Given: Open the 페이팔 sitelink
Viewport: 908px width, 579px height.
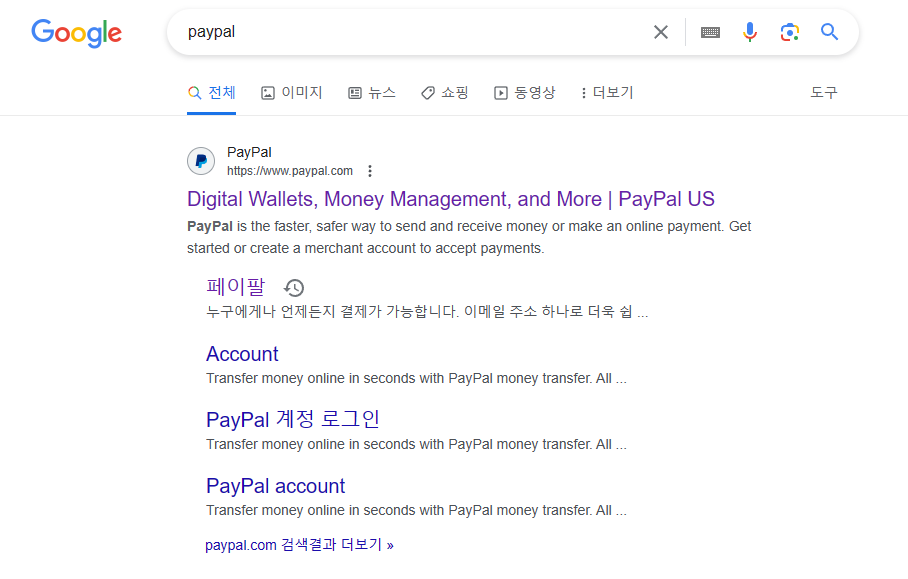Looking at the screenshot, I should pos(235,287).
